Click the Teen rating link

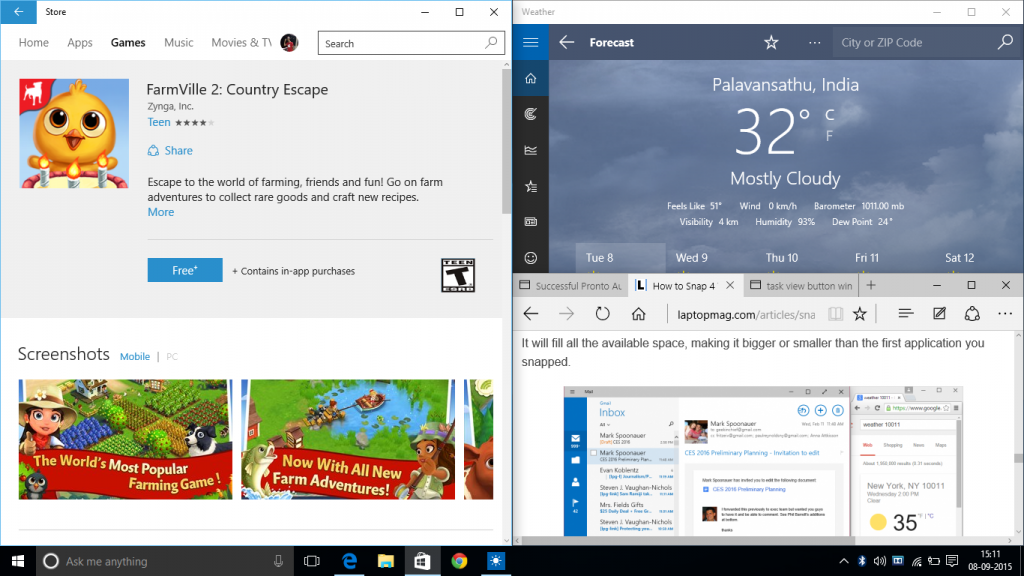tap(159, 122)
